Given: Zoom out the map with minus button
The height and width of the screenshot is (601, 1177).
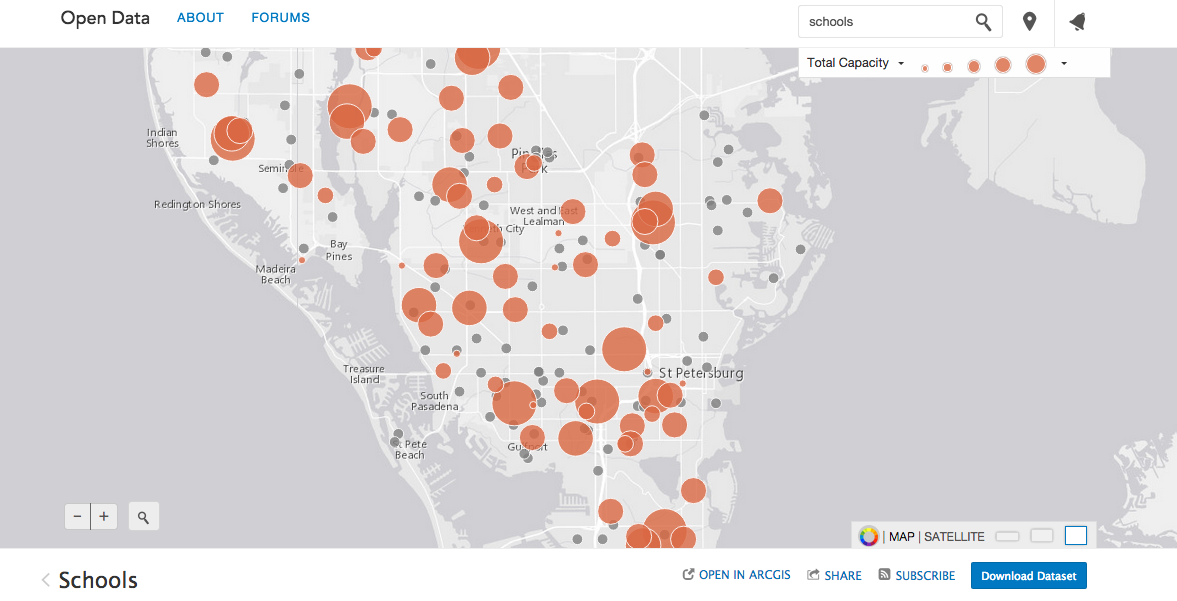Looking at the screenshot, I should coord(77,516).
